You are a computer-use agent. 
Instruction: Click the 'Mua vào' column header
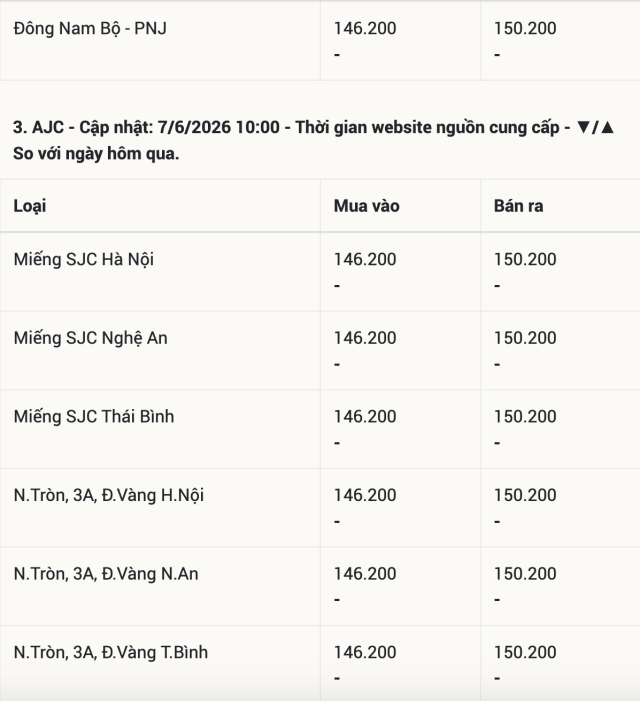pos(366,206)
